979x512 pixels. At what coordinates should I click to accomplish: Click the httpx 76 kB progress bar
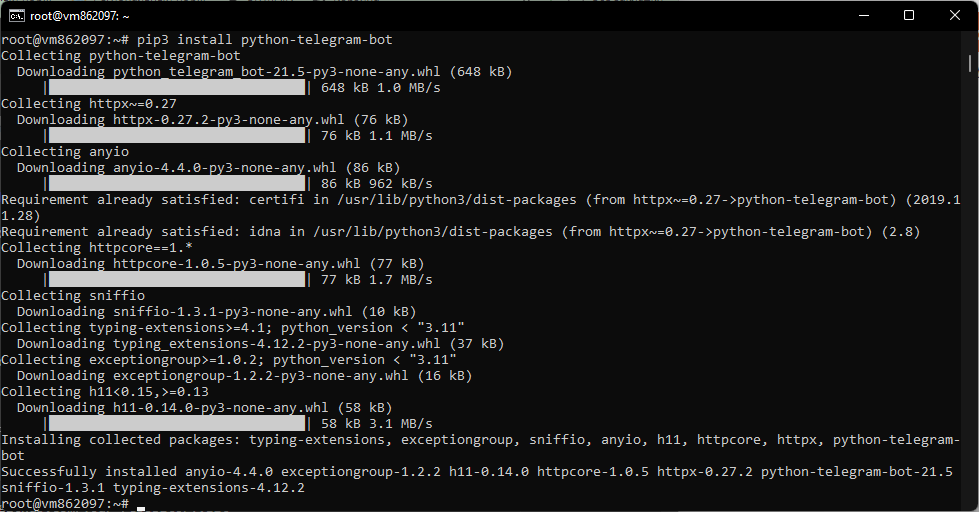177,135
